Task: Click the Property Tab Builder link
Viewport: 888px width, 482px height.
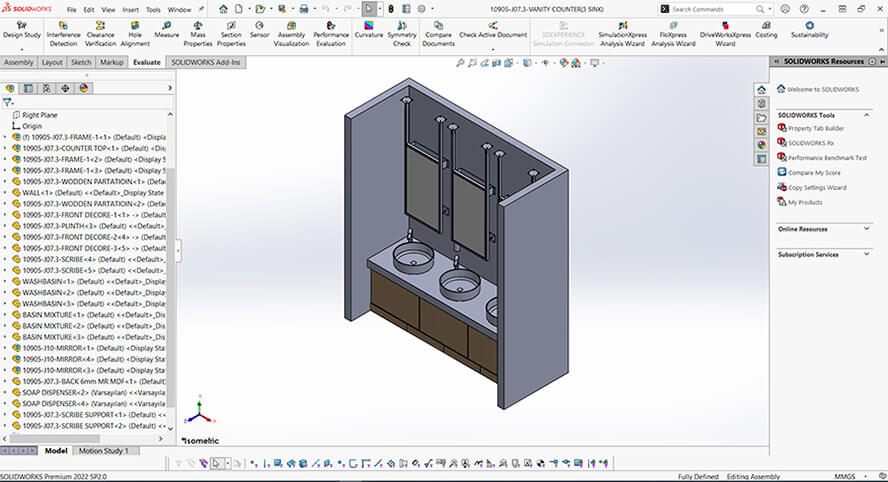Action: 815,128
